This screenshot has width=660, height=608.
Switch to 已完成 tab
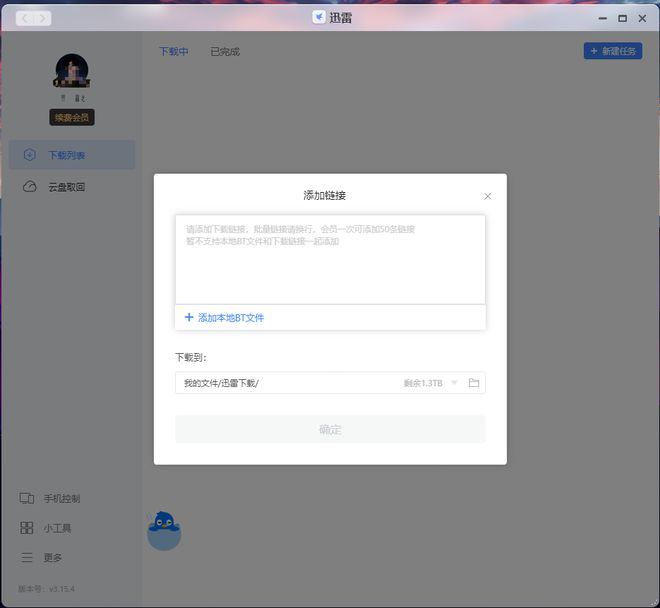click(225, 52)
